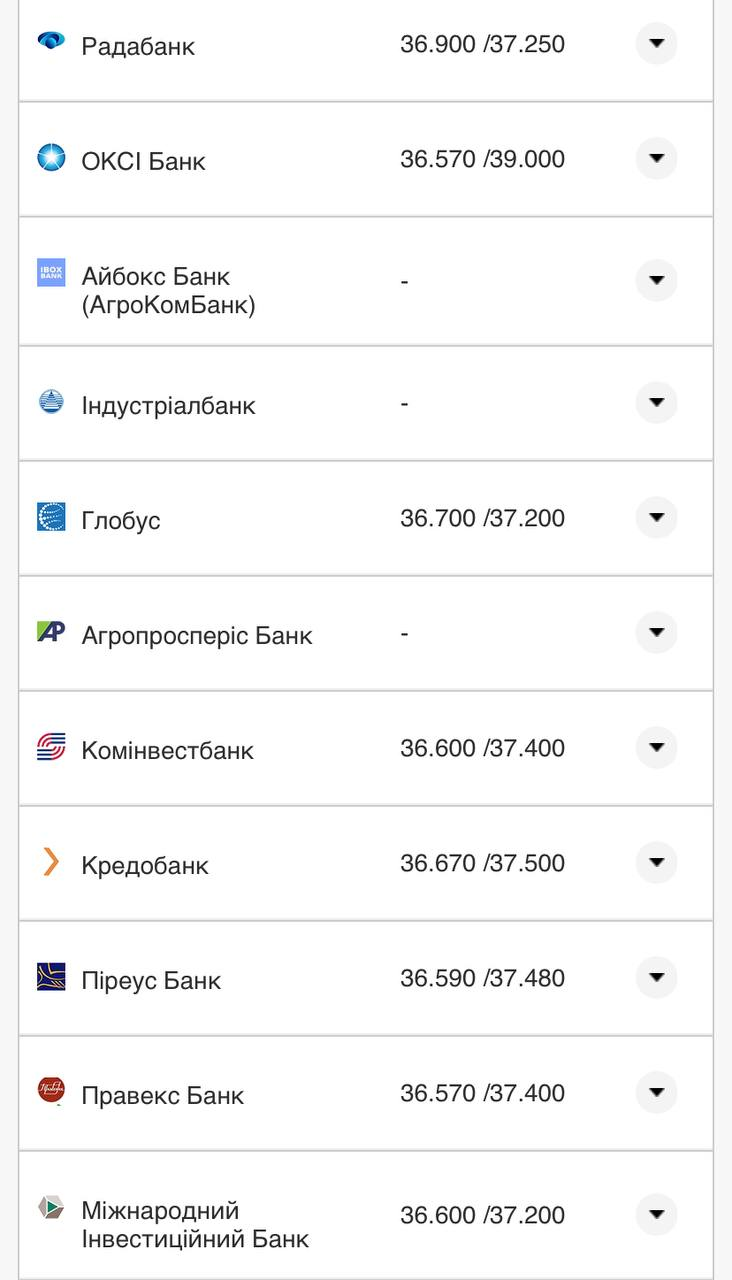Click the Глобус bank logo
This screenshot has width=732, height=1280.
coord(51,517)
